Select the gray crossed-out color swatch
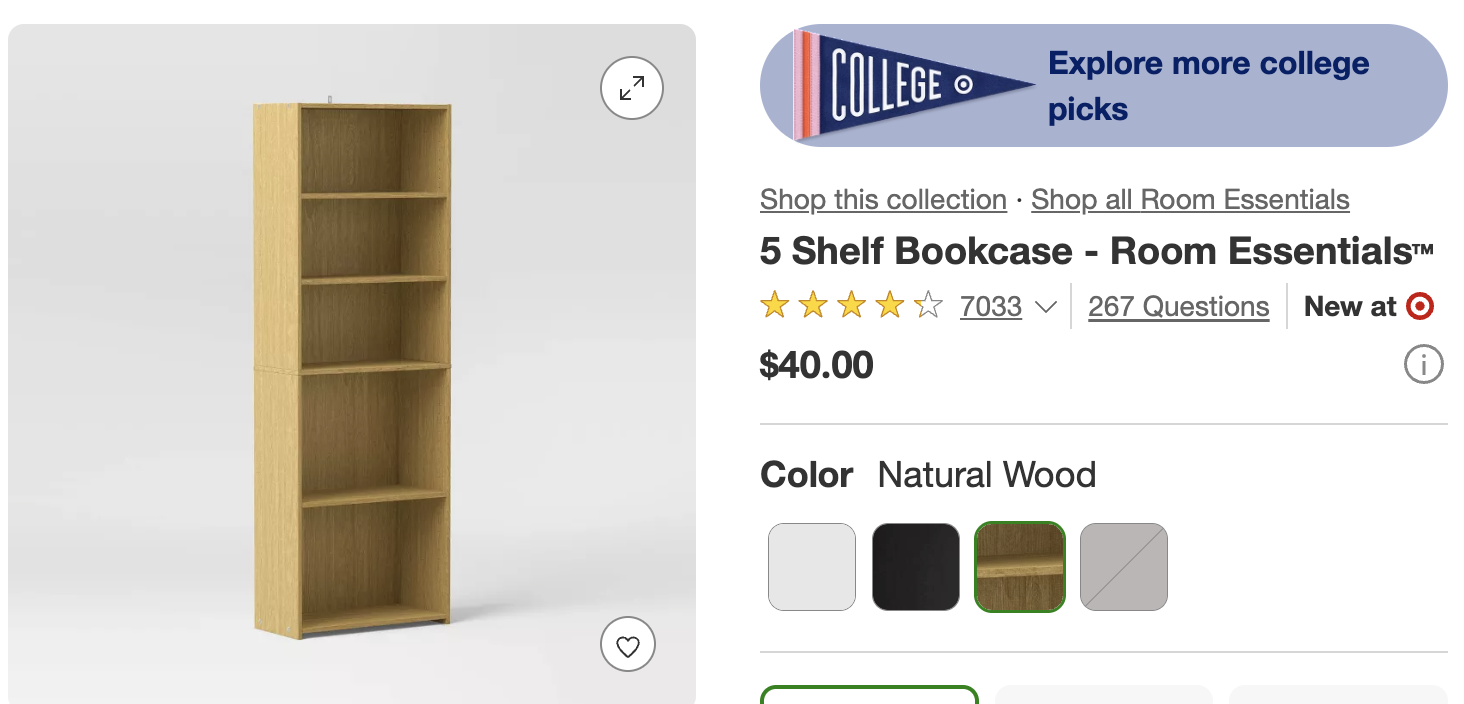The width and height of the screenshot is (1464, 704). [1124, 567]
